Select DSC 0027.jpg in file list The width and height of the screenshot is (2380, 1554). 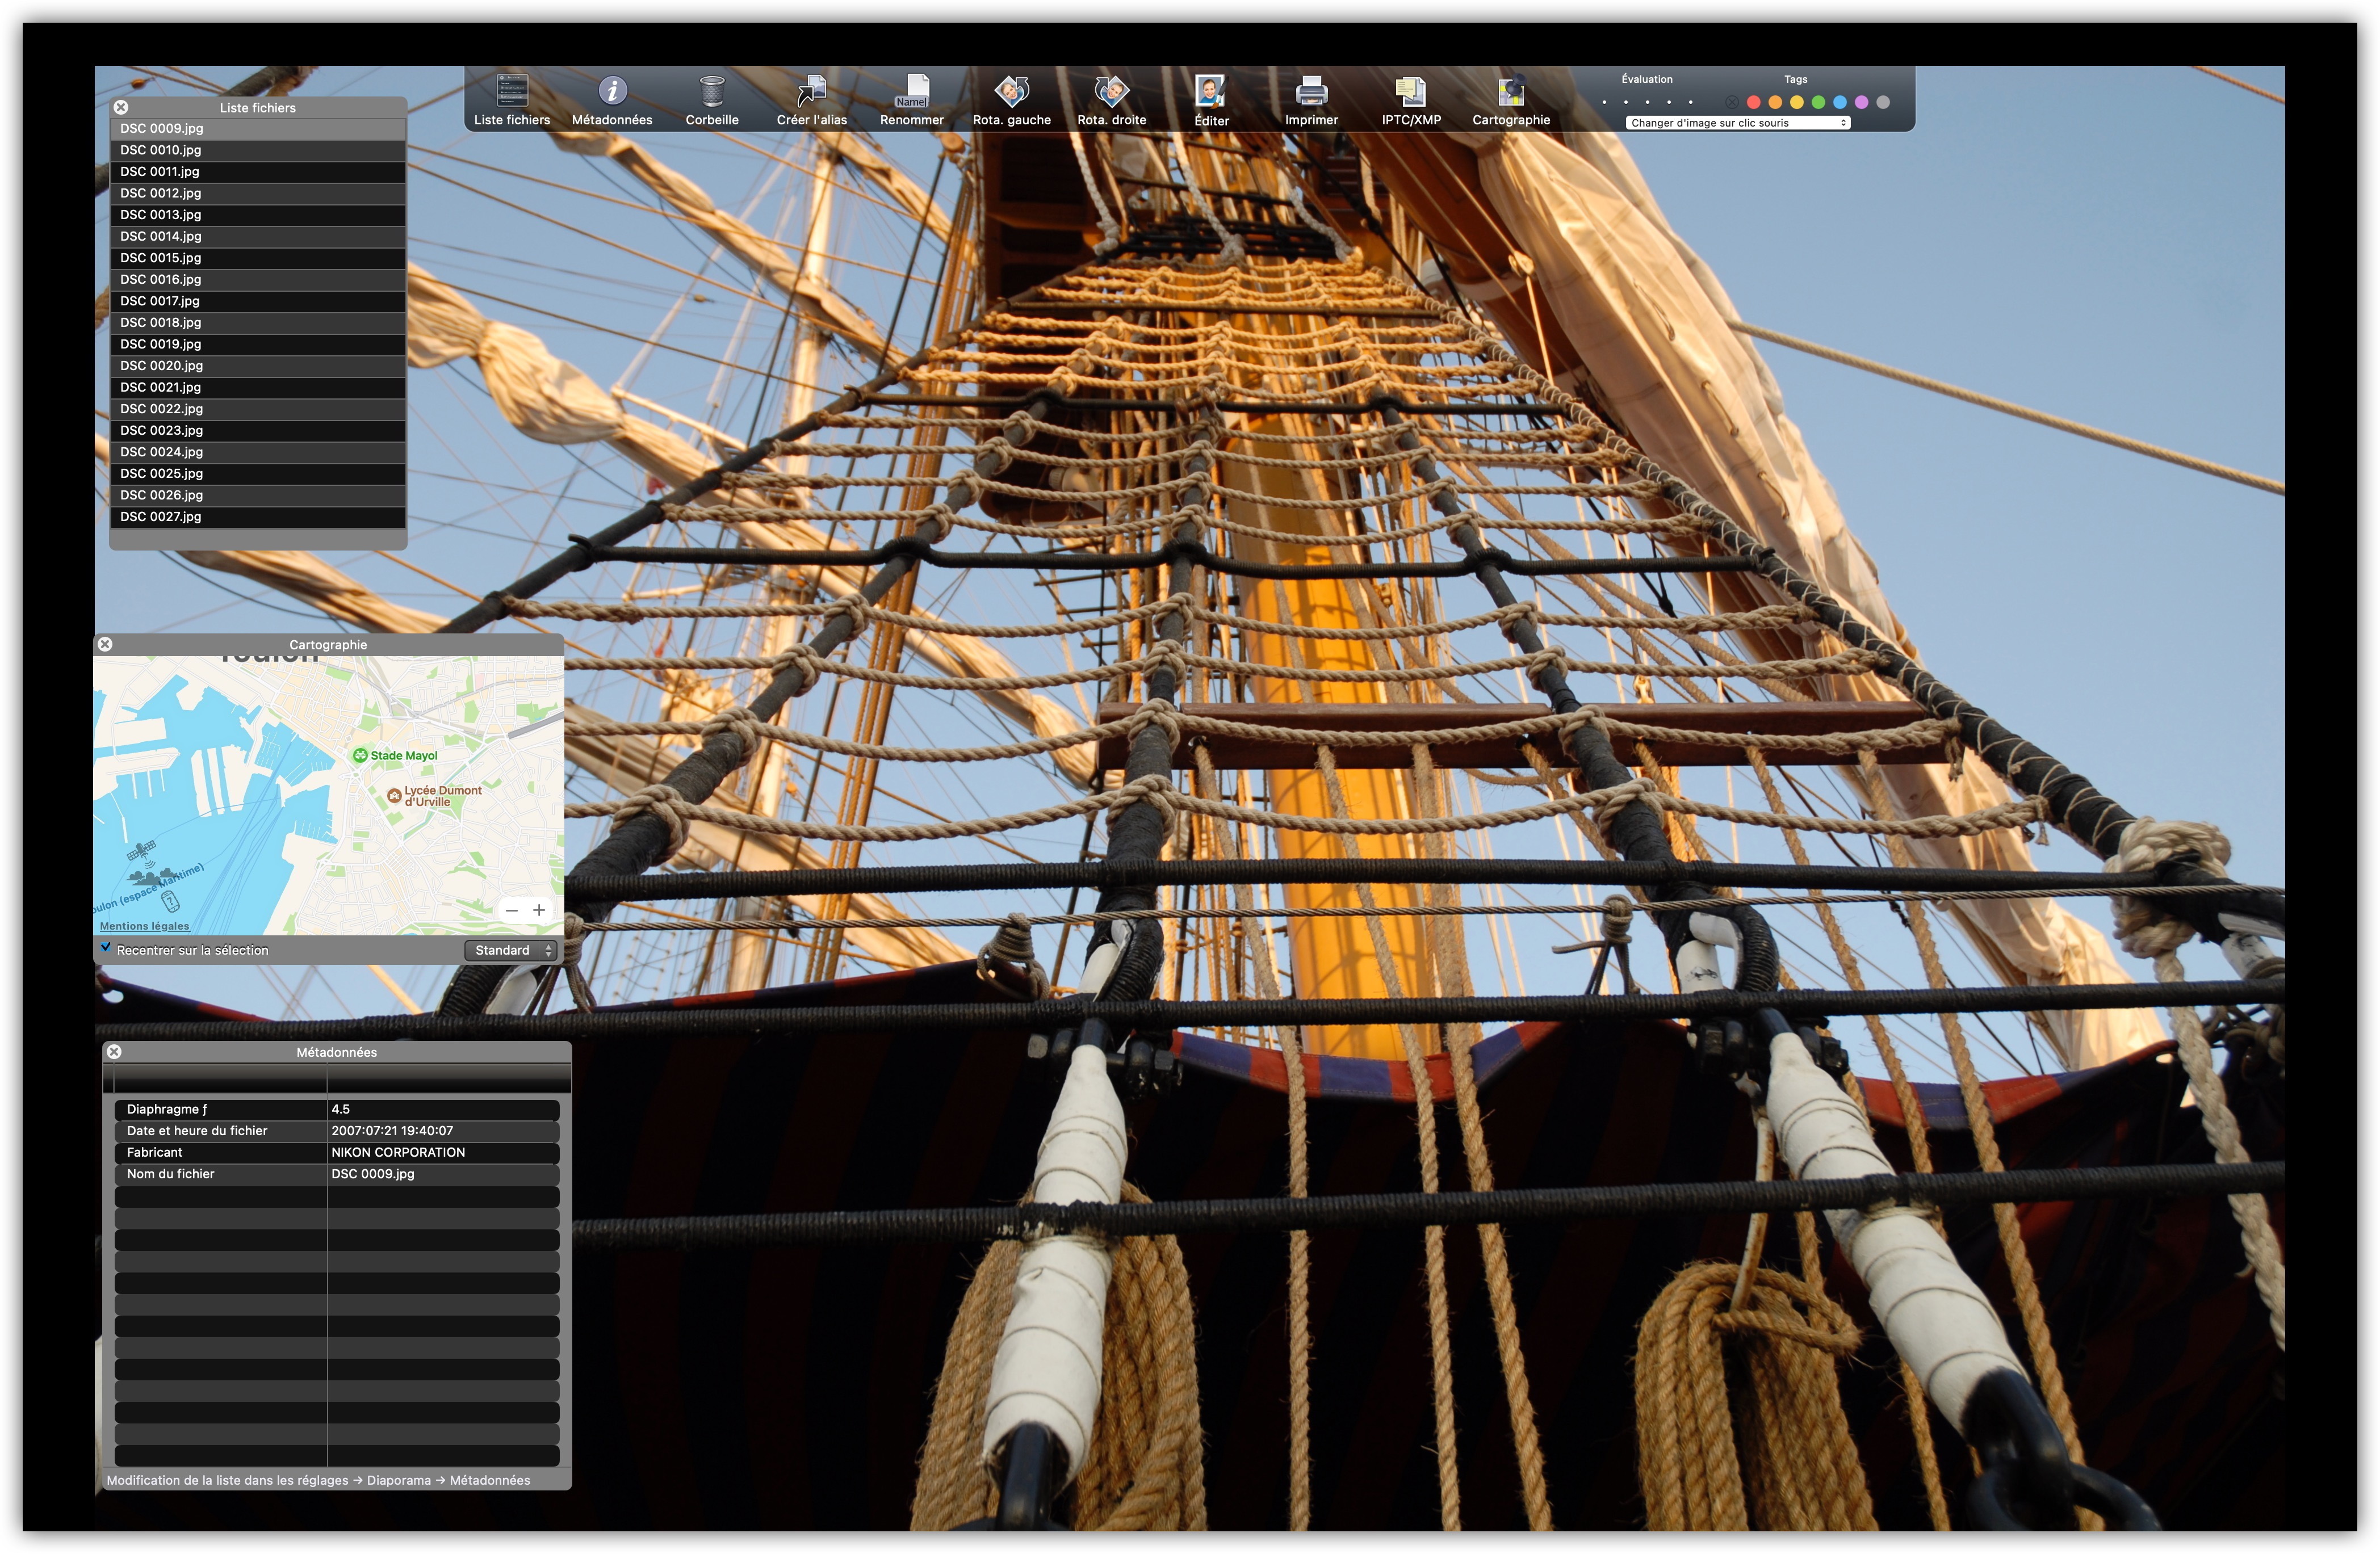(x=258, y=516)
